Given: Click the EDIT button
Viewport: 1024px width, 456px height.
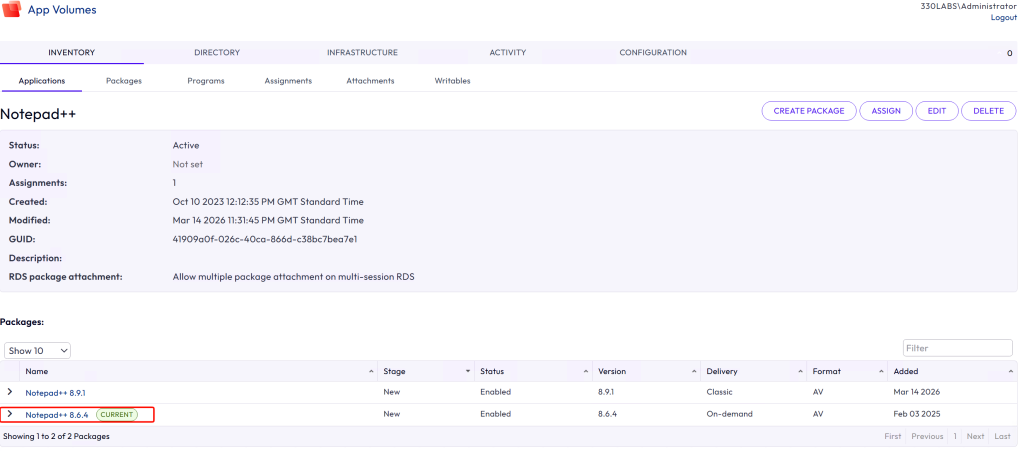Looking at the screenshot, I should coord(937,111).
